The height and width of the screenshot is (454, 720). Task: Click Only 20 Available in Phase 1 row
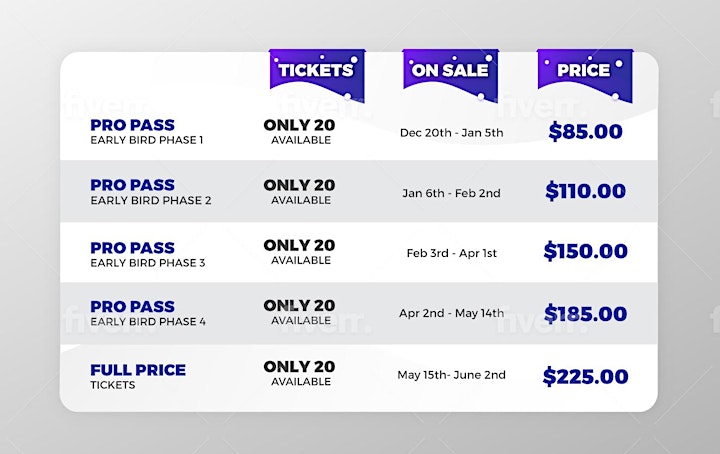point(299,132)
